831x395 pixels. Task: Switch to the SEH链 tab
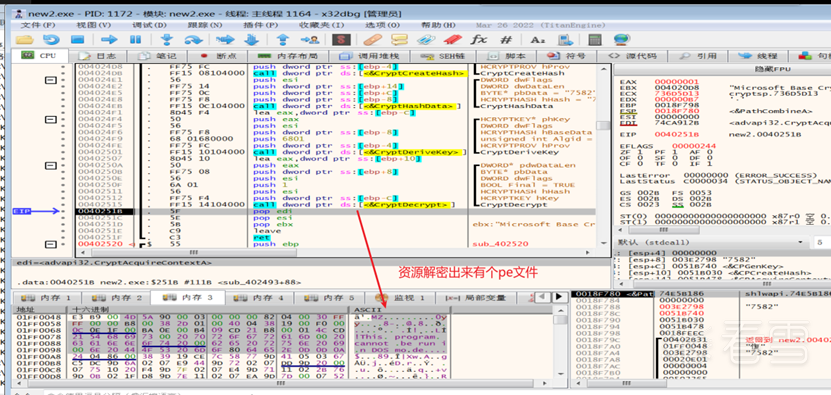(443, 56)
